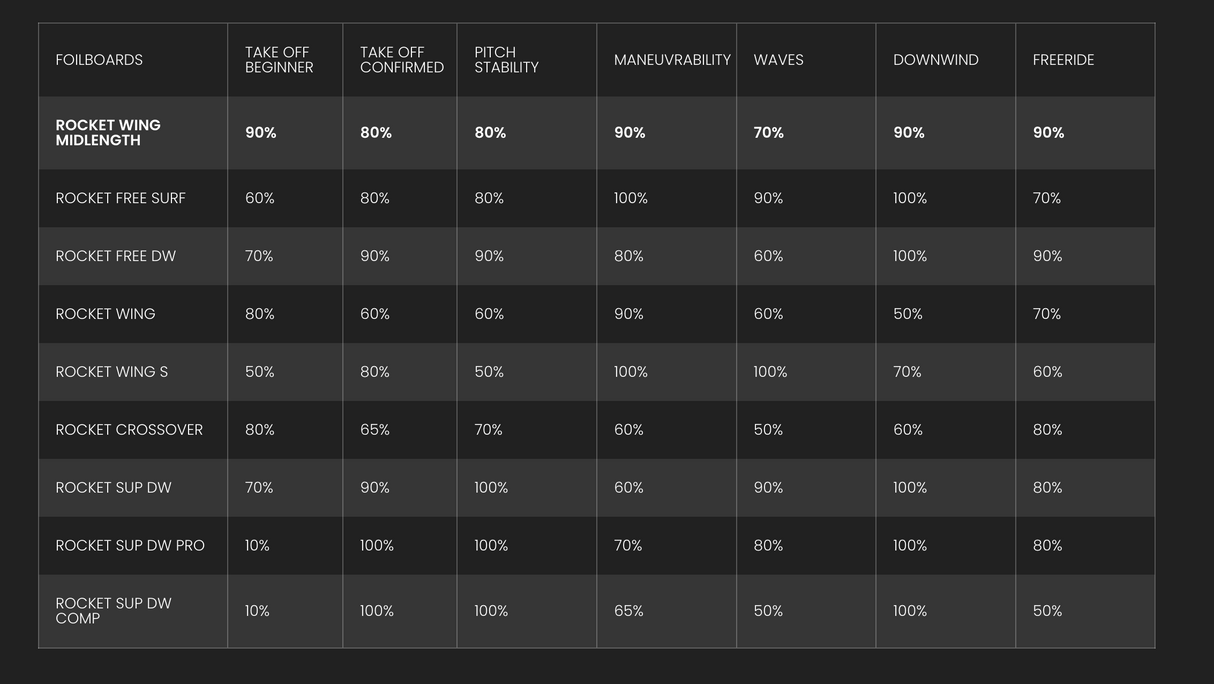Image resolution: width=1214 pixels, height=684 pixels.
Task: Select the MANEUVRABILITY column header
Action: click(x=672, y=60)
